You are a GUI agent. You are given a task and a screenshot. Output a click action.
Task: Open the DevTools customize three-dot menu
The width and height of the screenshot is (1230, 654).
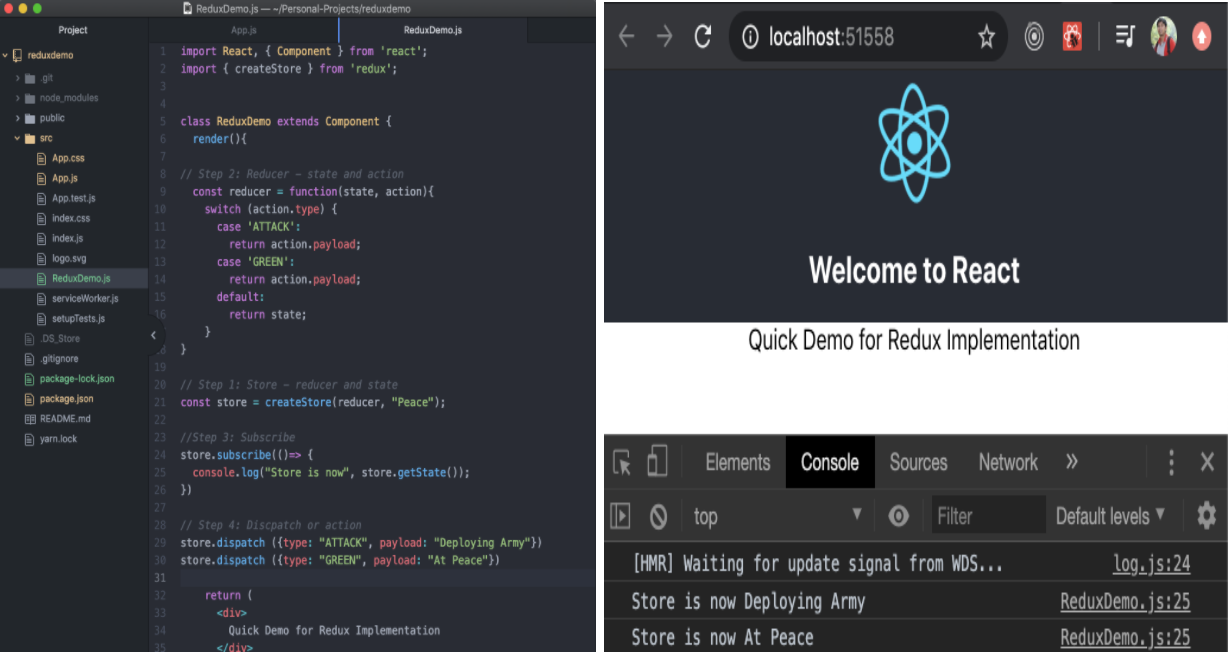tap(1170, 462)
